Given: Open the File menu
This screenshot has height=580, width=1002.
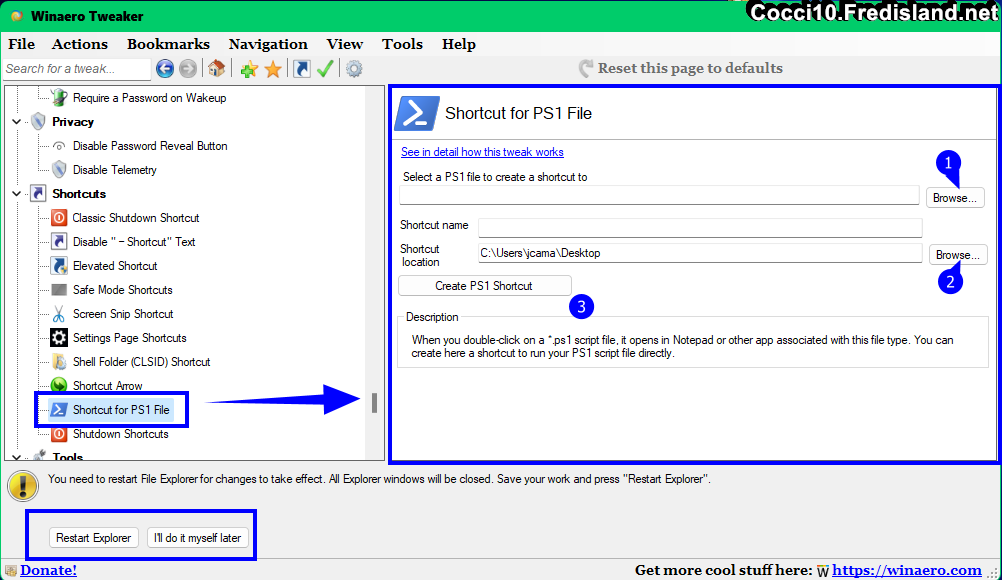Looking at the screenshot, I should [x=21, y=44].
